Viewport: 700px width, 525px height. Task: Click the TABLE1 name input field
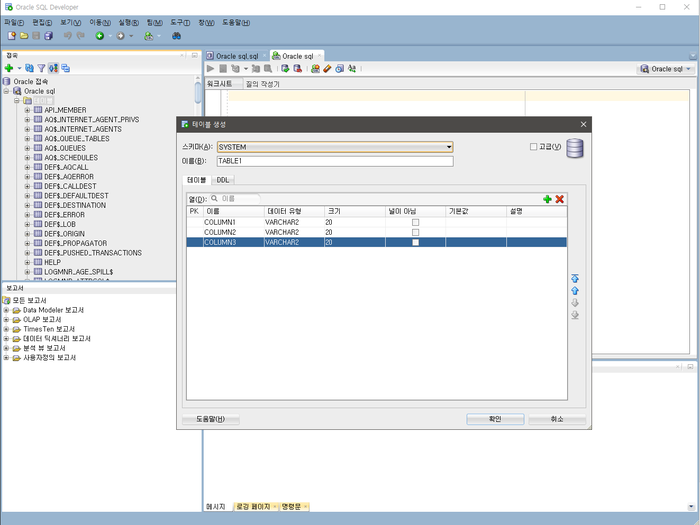[x=335, y=161]
